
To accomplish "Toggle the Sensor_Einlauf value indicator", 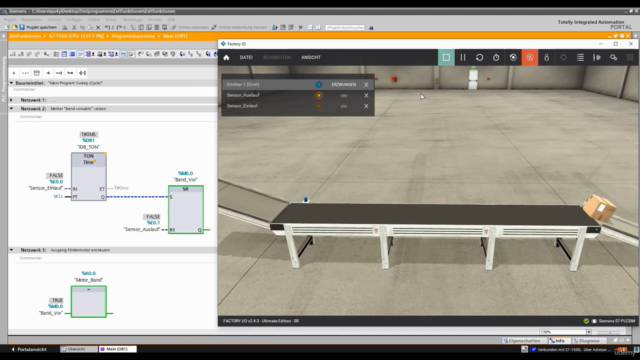I will [x=319, y=106].
